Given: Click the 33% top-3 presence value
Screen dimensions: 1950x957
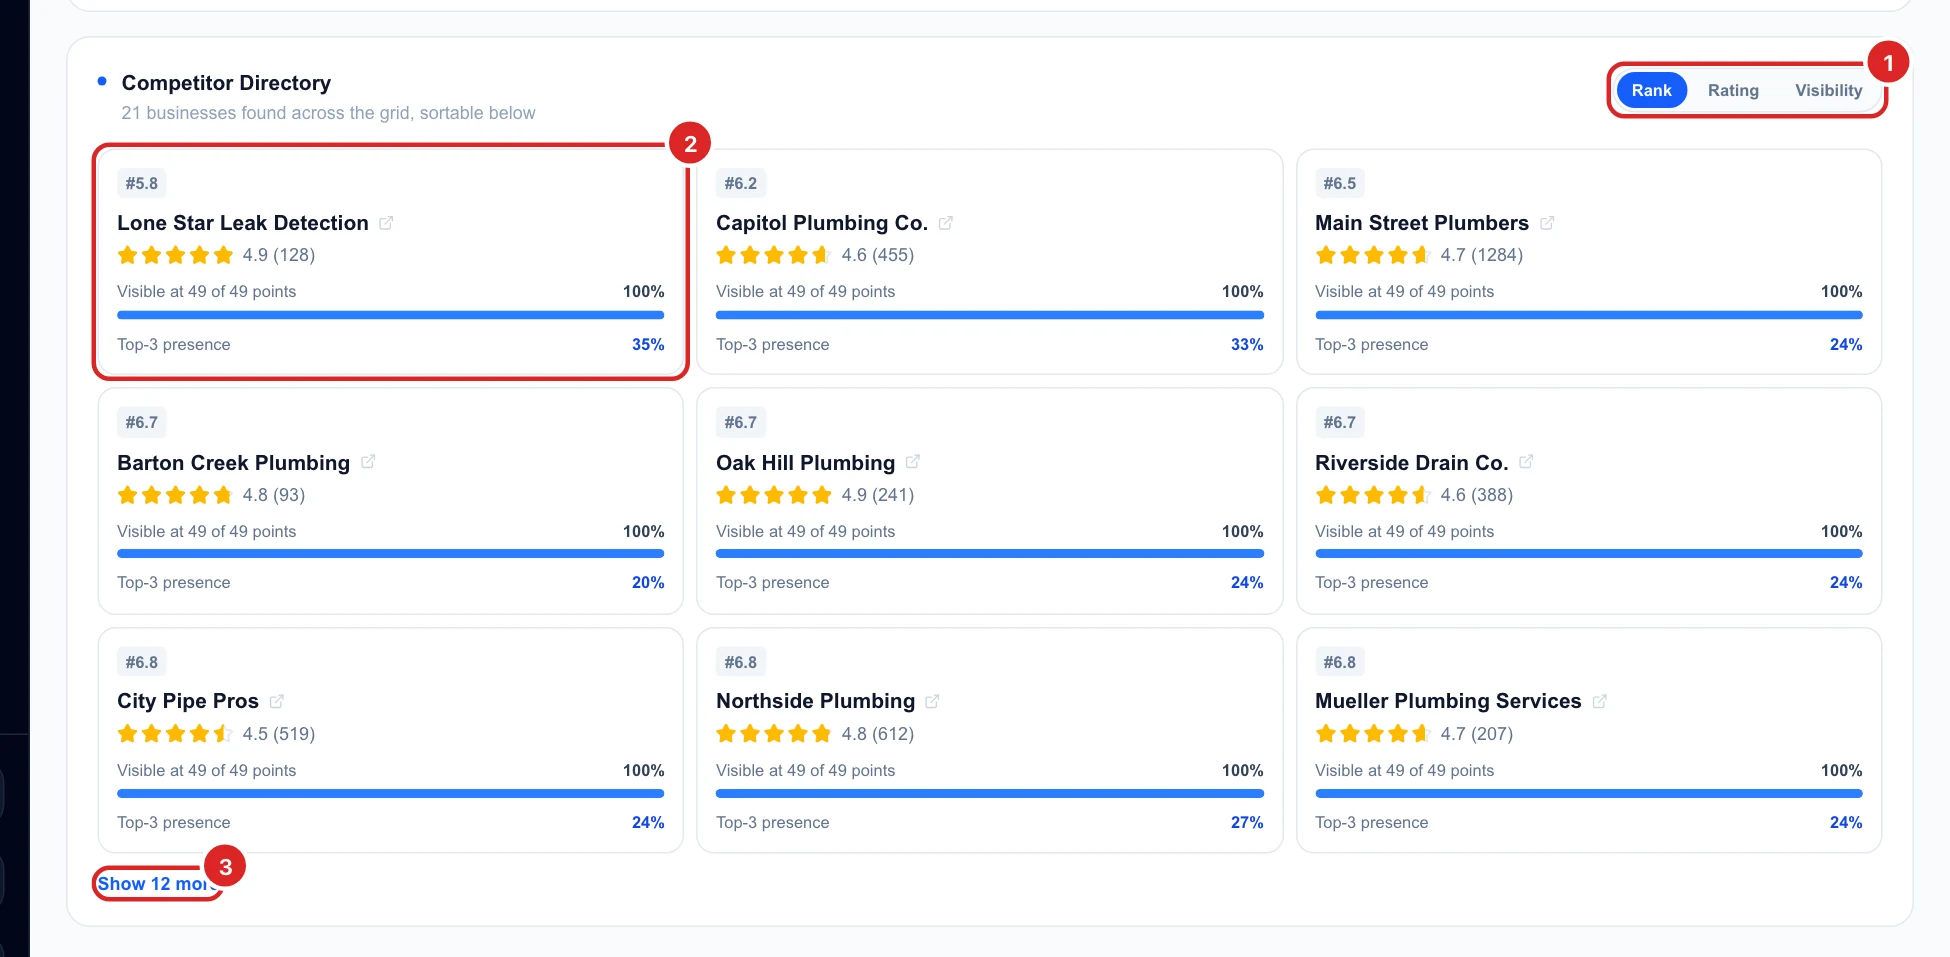Looking at the screenshot, I should (x=1247, y=344).
